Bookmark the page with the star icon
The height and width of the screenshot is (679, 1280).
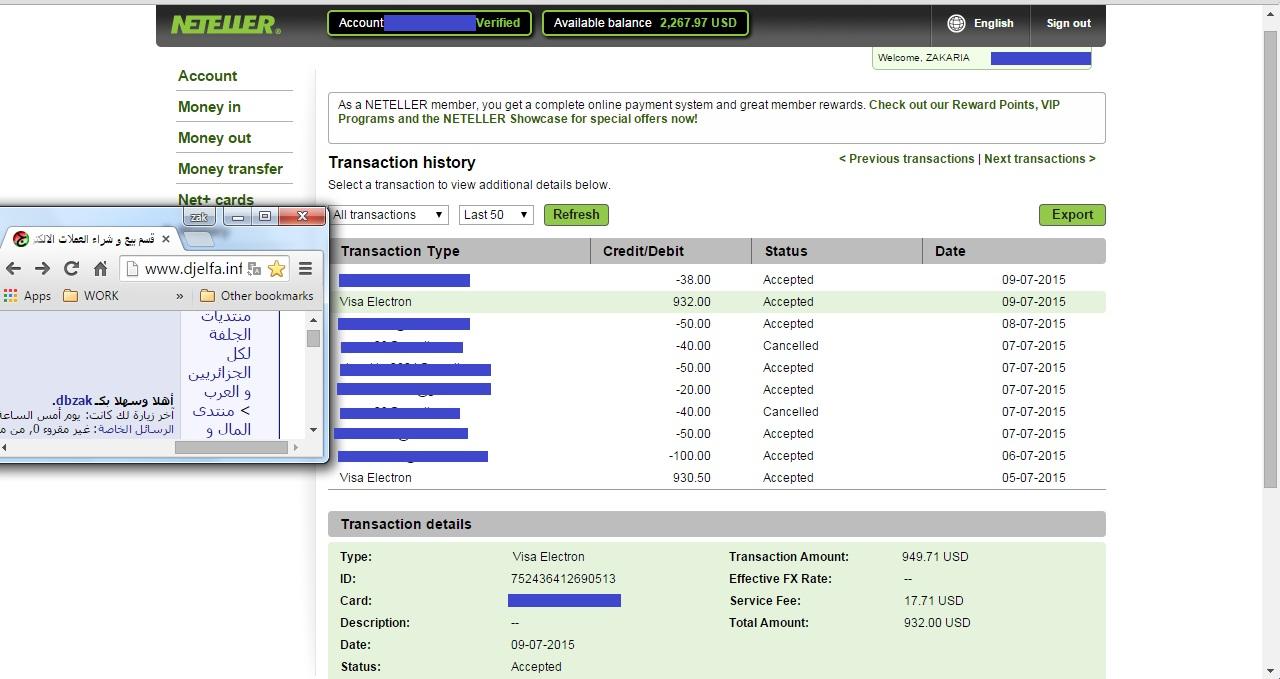[x=276, y=268]
